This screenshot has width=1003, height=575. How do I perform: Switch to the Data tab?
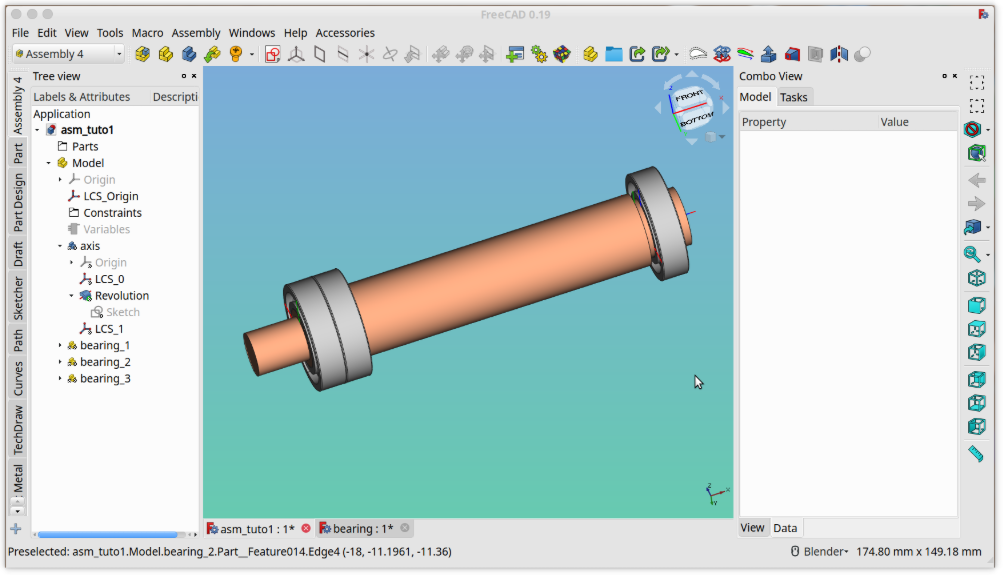click(785, 528)
